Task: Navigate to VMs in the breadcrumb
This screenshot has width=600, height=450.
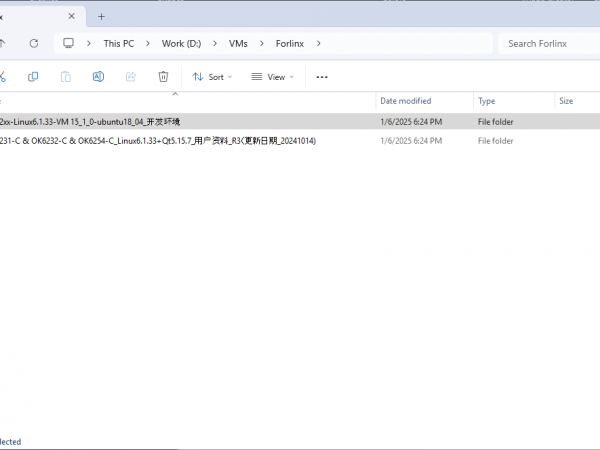Action: pos(240,44)
